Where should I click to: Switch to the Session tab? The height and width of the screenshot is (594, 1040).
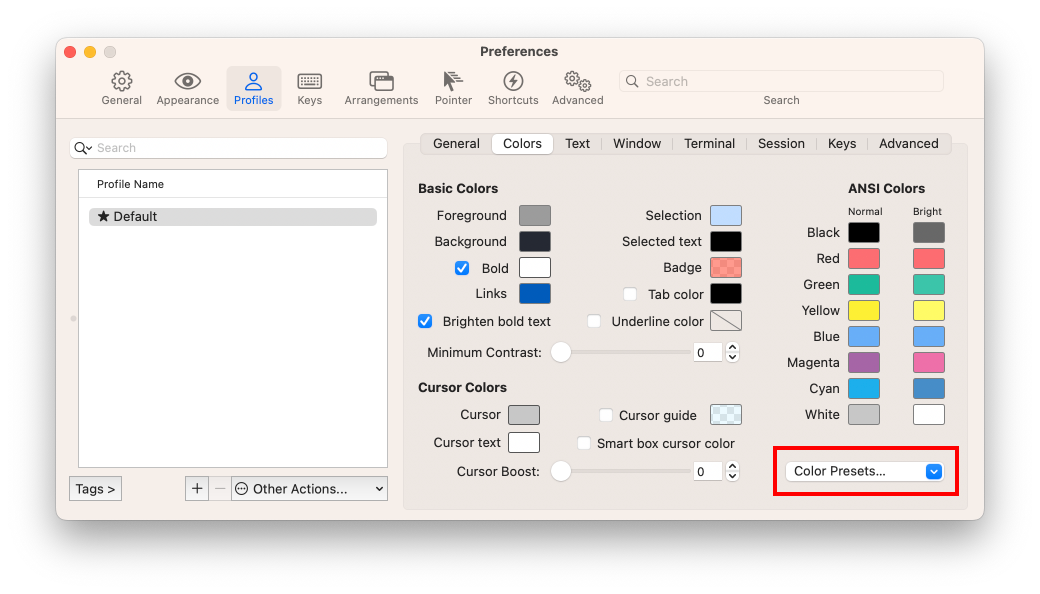781,144
